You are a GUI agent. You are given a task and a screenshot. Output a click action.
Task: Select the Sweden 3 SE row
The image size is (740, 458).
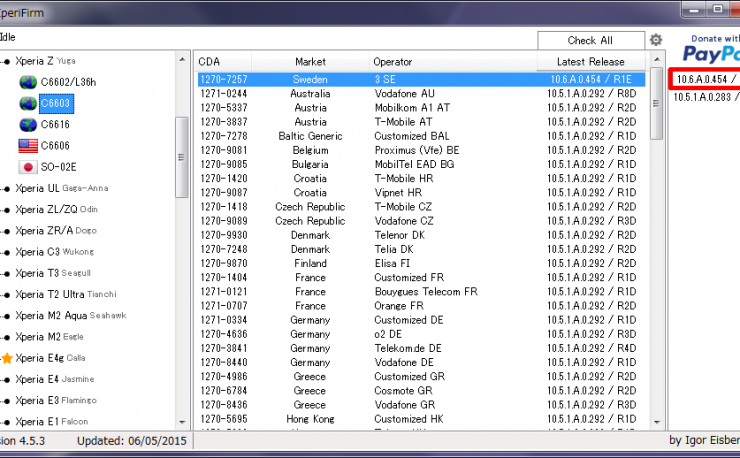[421, 79]
